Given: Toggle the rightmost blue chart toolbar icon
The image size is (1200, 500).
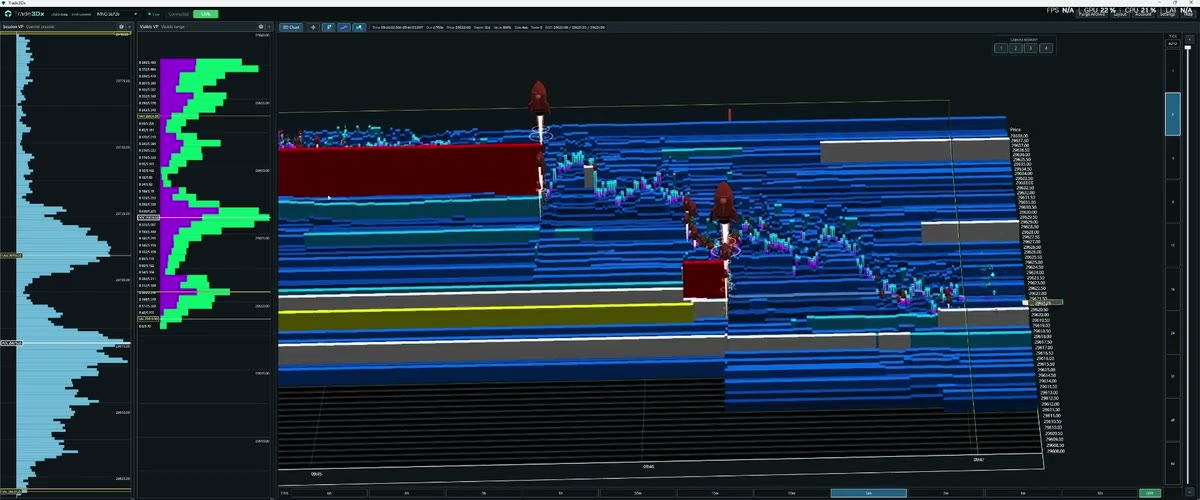Looking at the screenshot, I should point(359,27).
